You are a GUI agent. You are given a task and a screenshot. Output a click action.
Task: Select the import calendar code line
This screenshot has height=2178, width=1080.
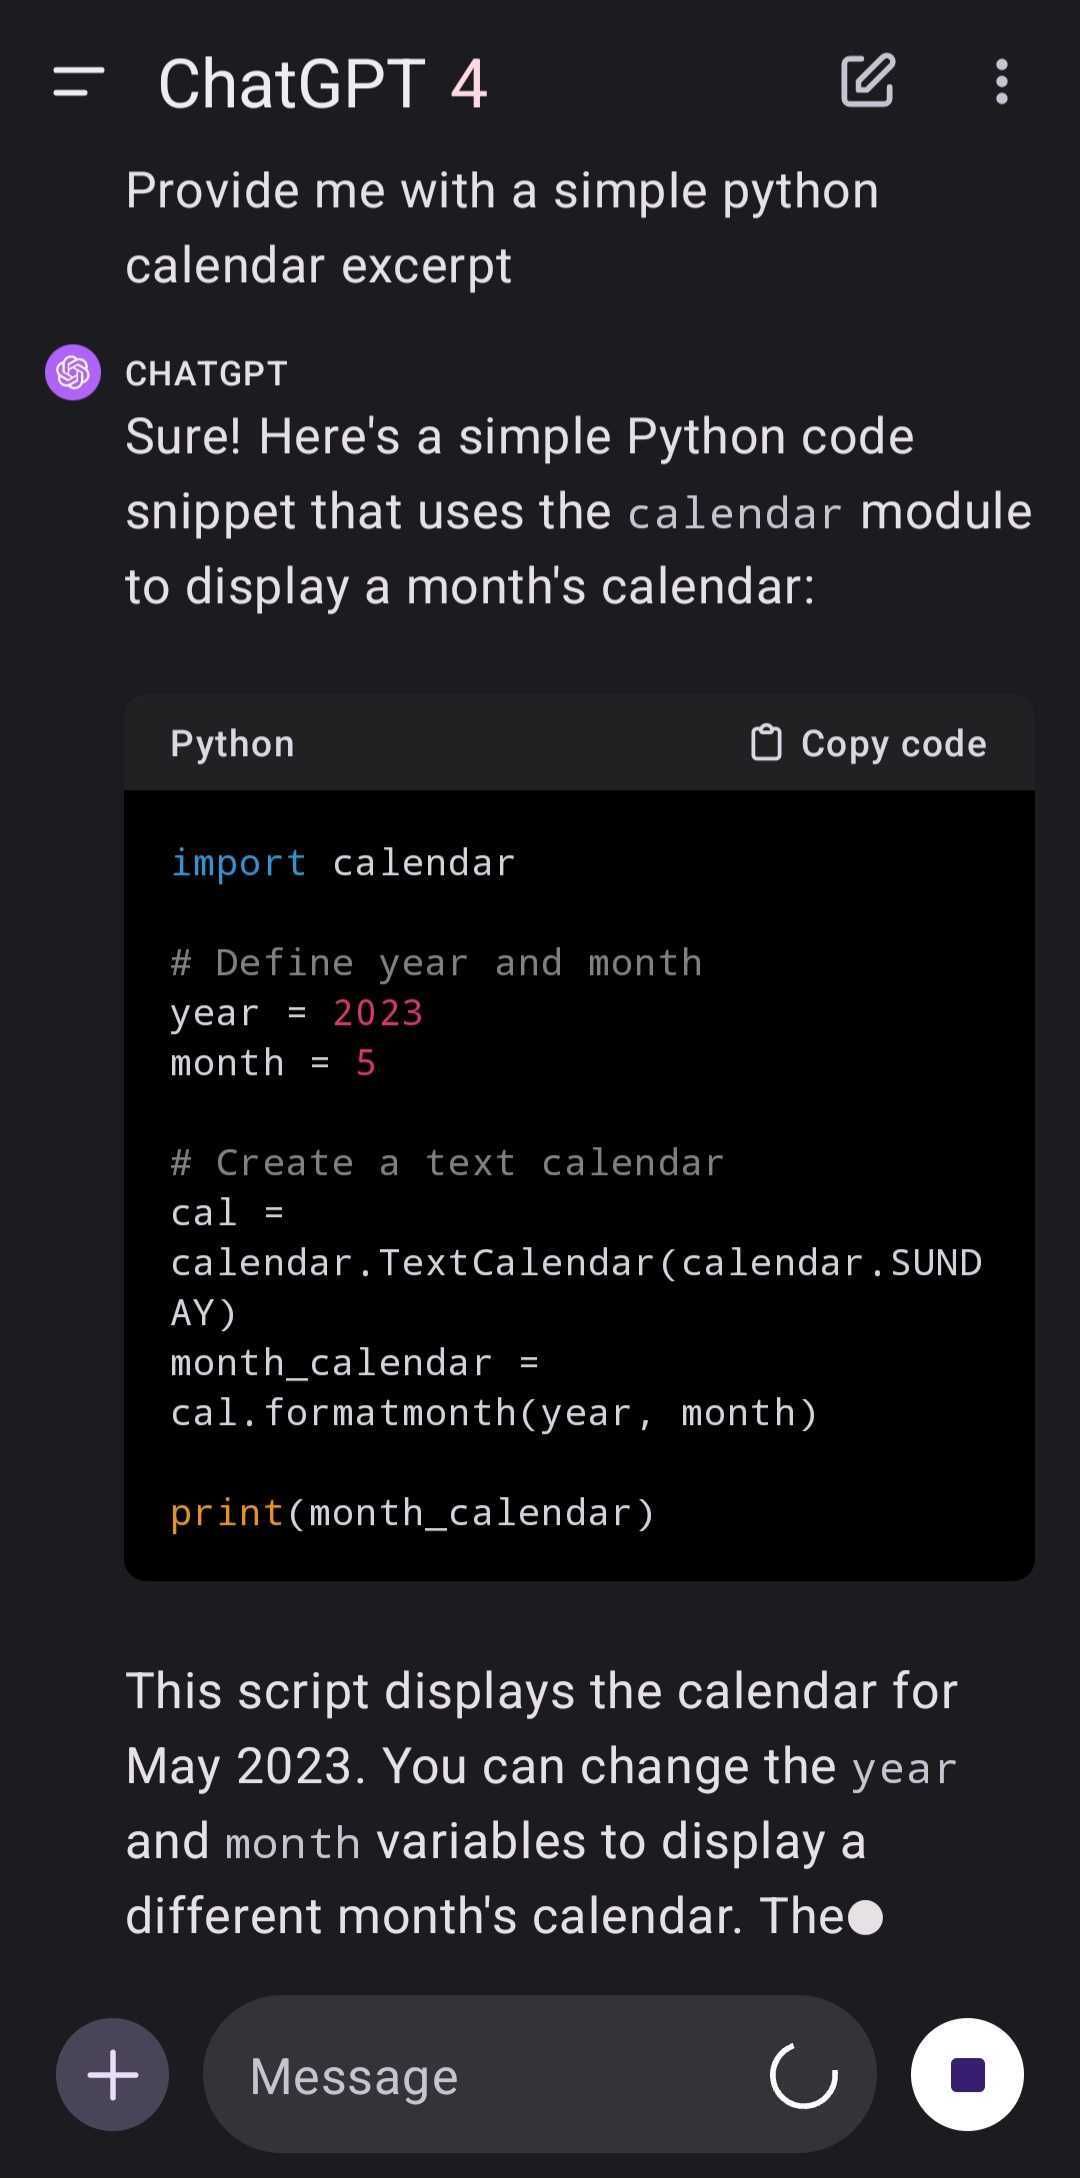[x=342, y=862]
